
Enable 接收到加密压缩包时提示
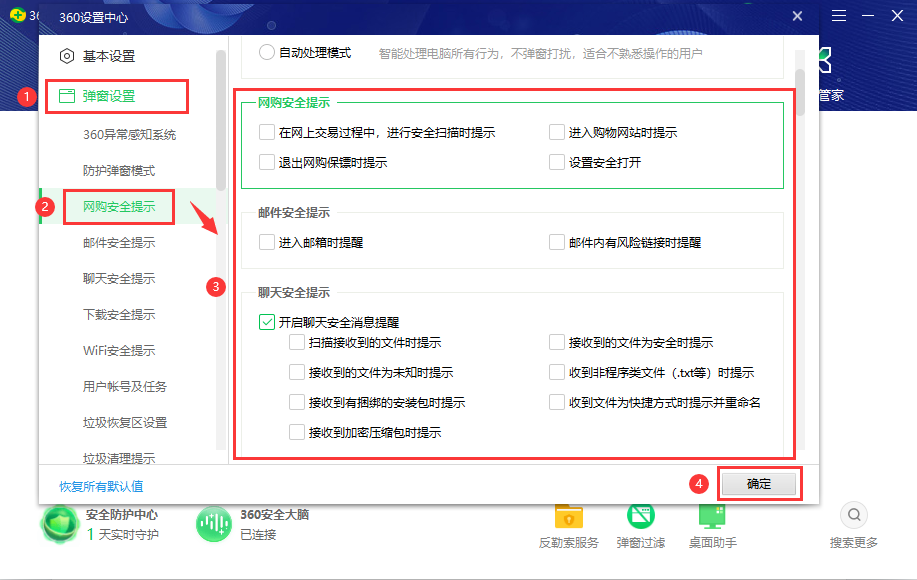pyautogui.click(x=297, y=432)
